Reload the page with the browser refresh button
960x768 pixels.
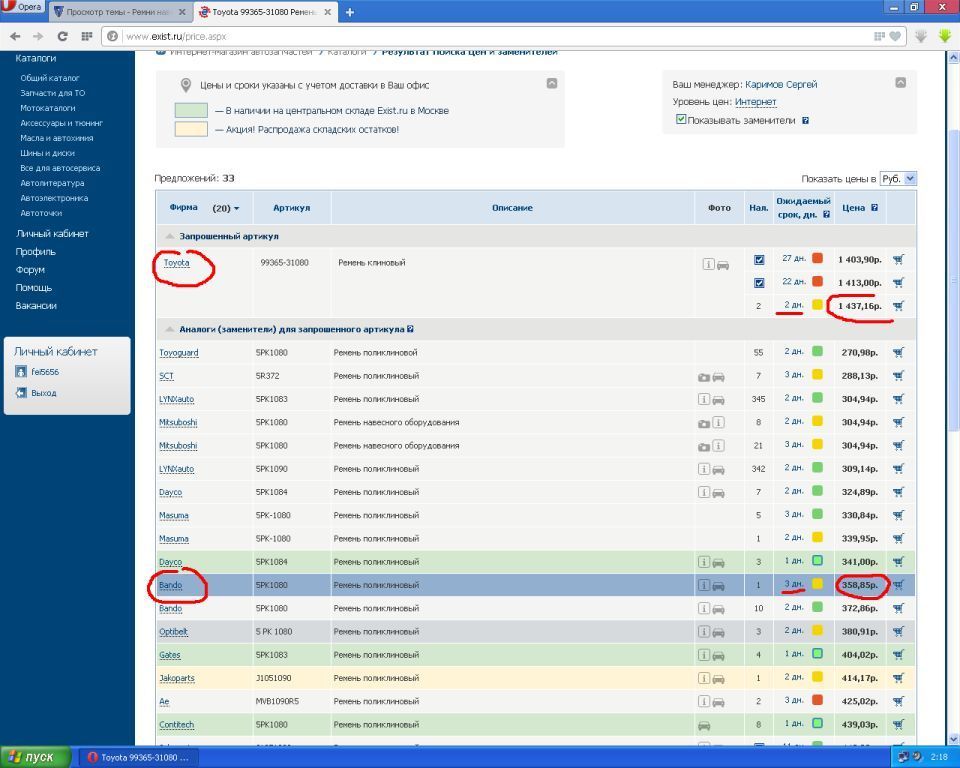click(x=62, y=36)
